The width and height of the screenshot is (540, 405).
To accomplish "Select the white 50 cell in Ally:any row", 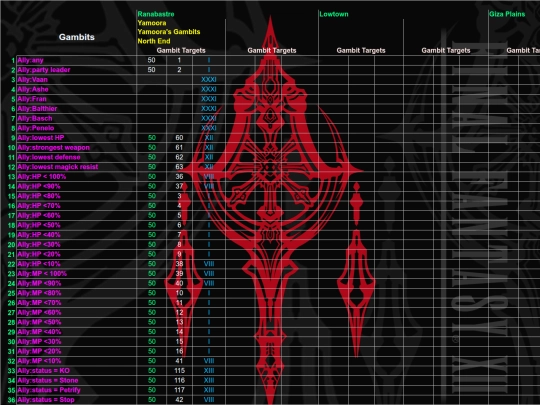I will pos(151,60).
